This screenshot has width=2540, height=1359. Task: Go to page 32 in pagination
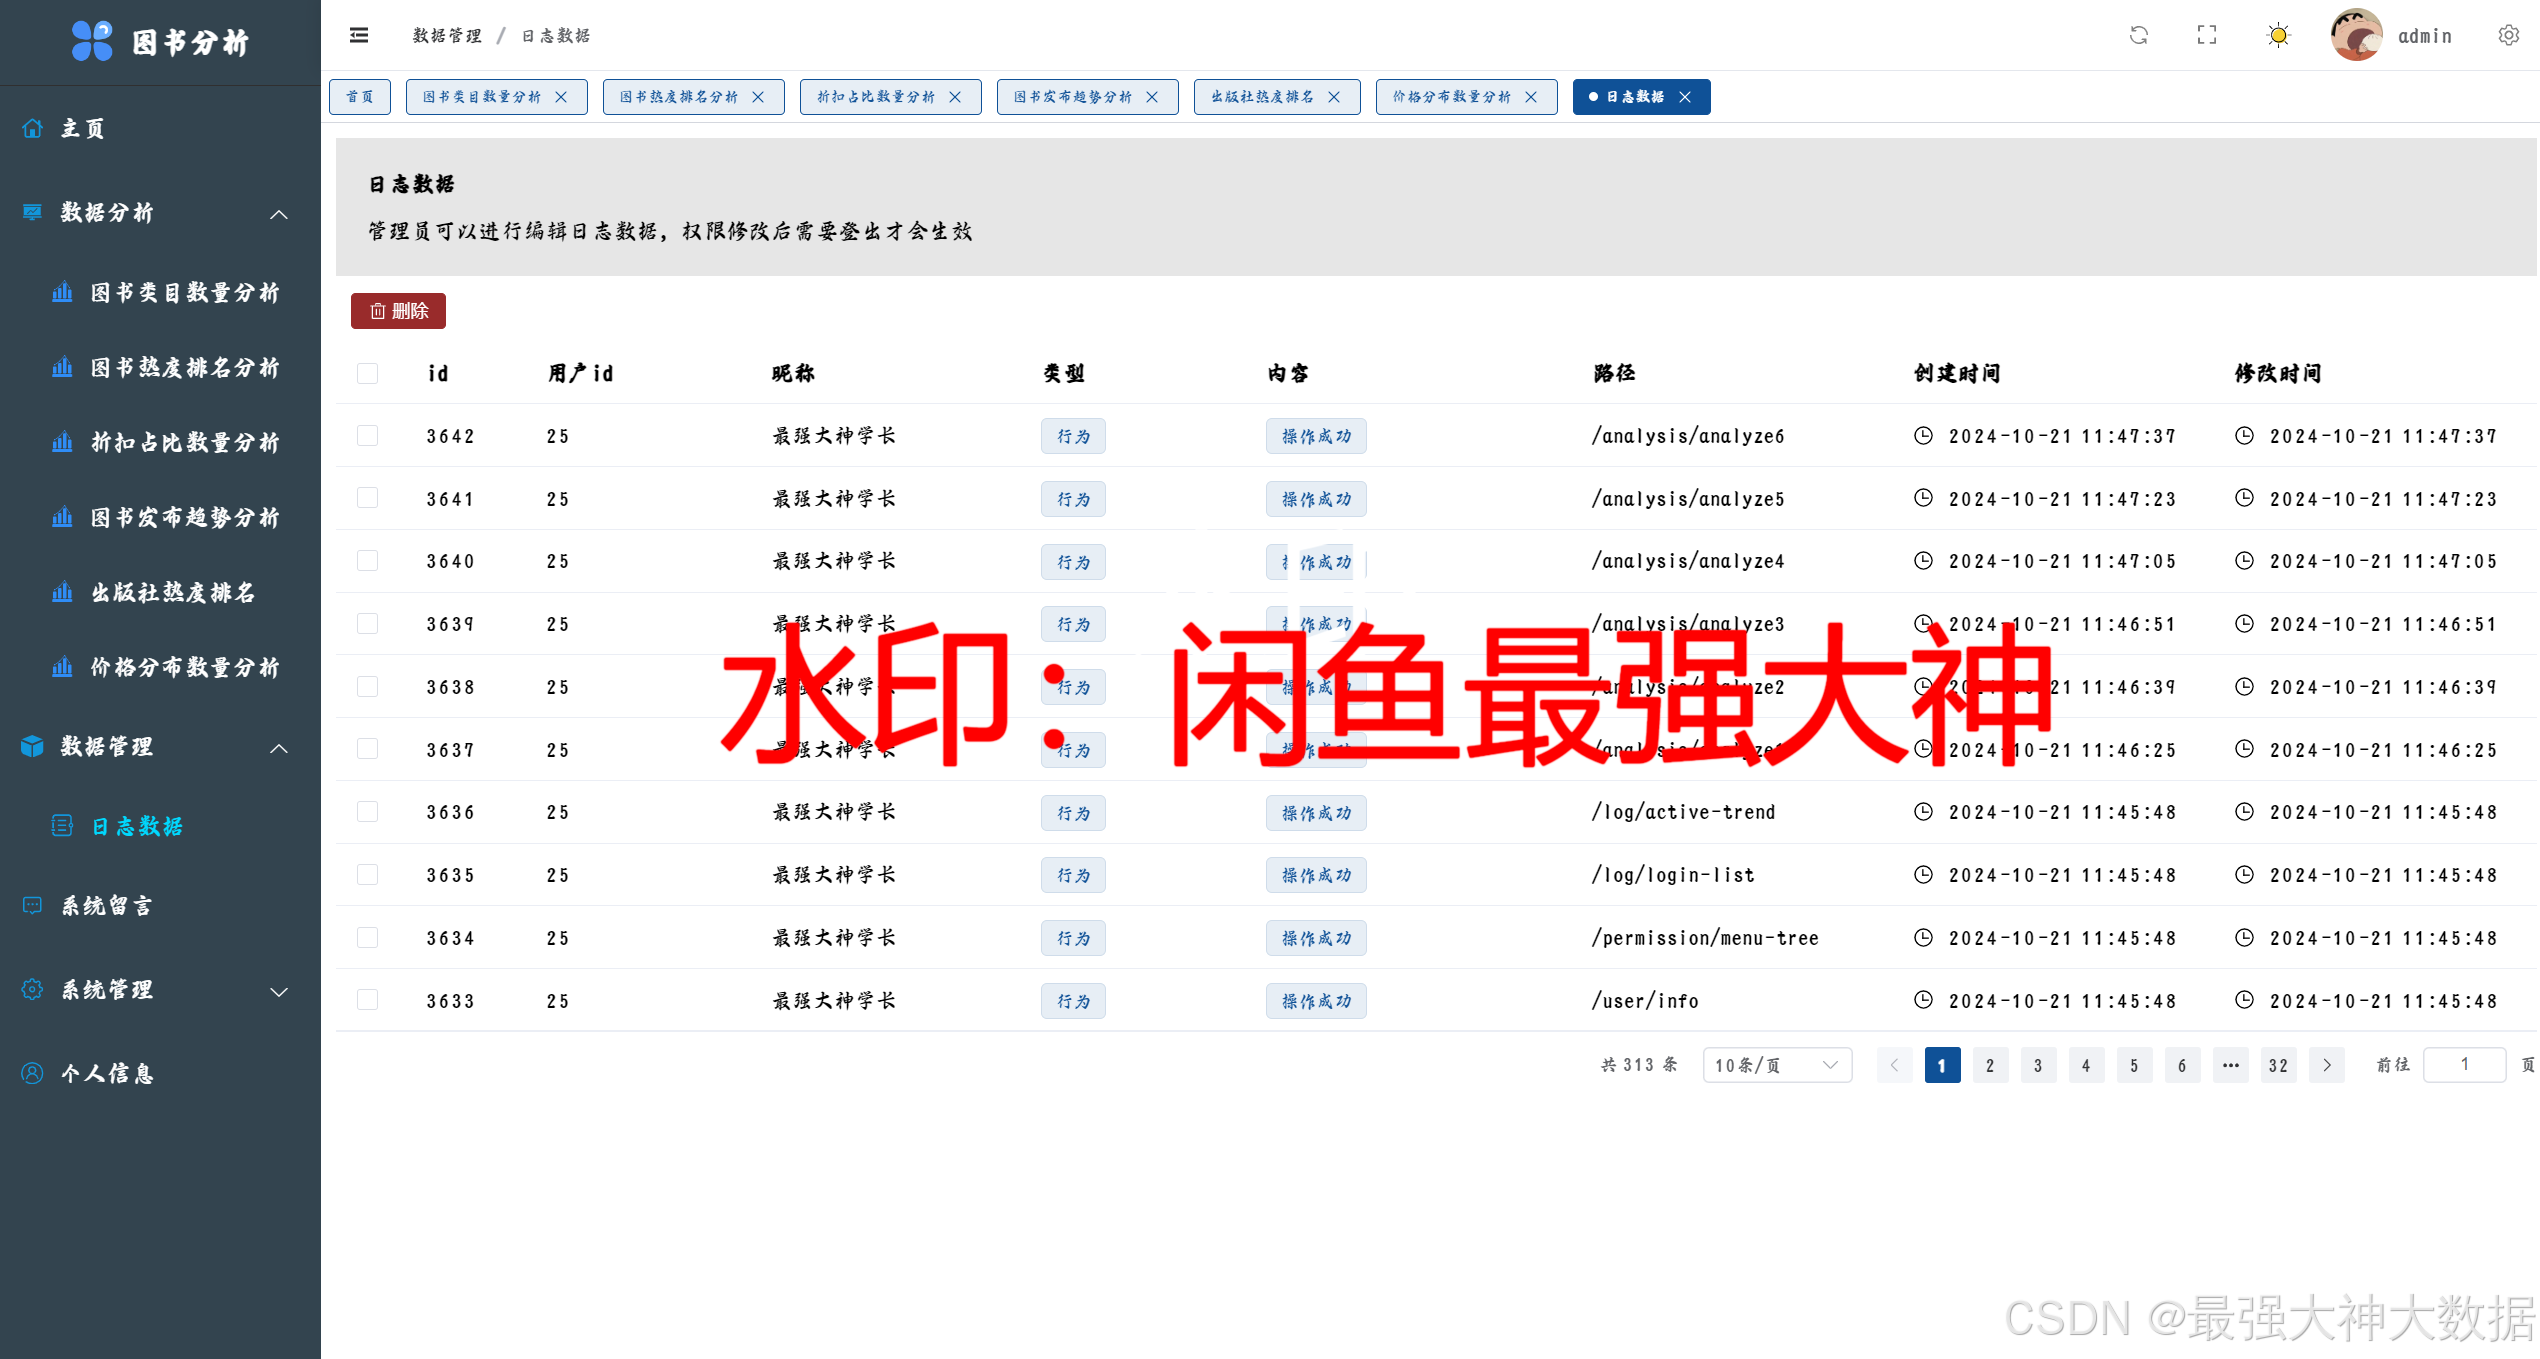[2278, 1065]
